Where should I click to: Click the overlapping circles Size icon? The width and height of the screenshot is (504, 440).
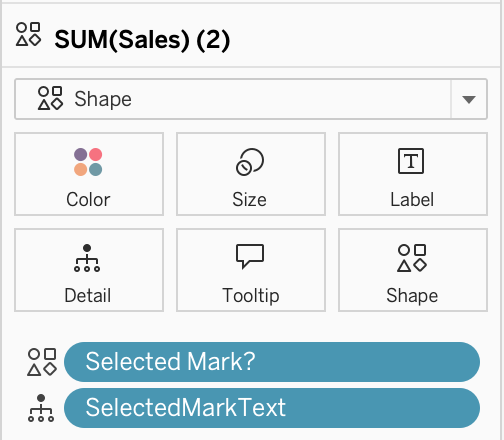click(250, 162)
